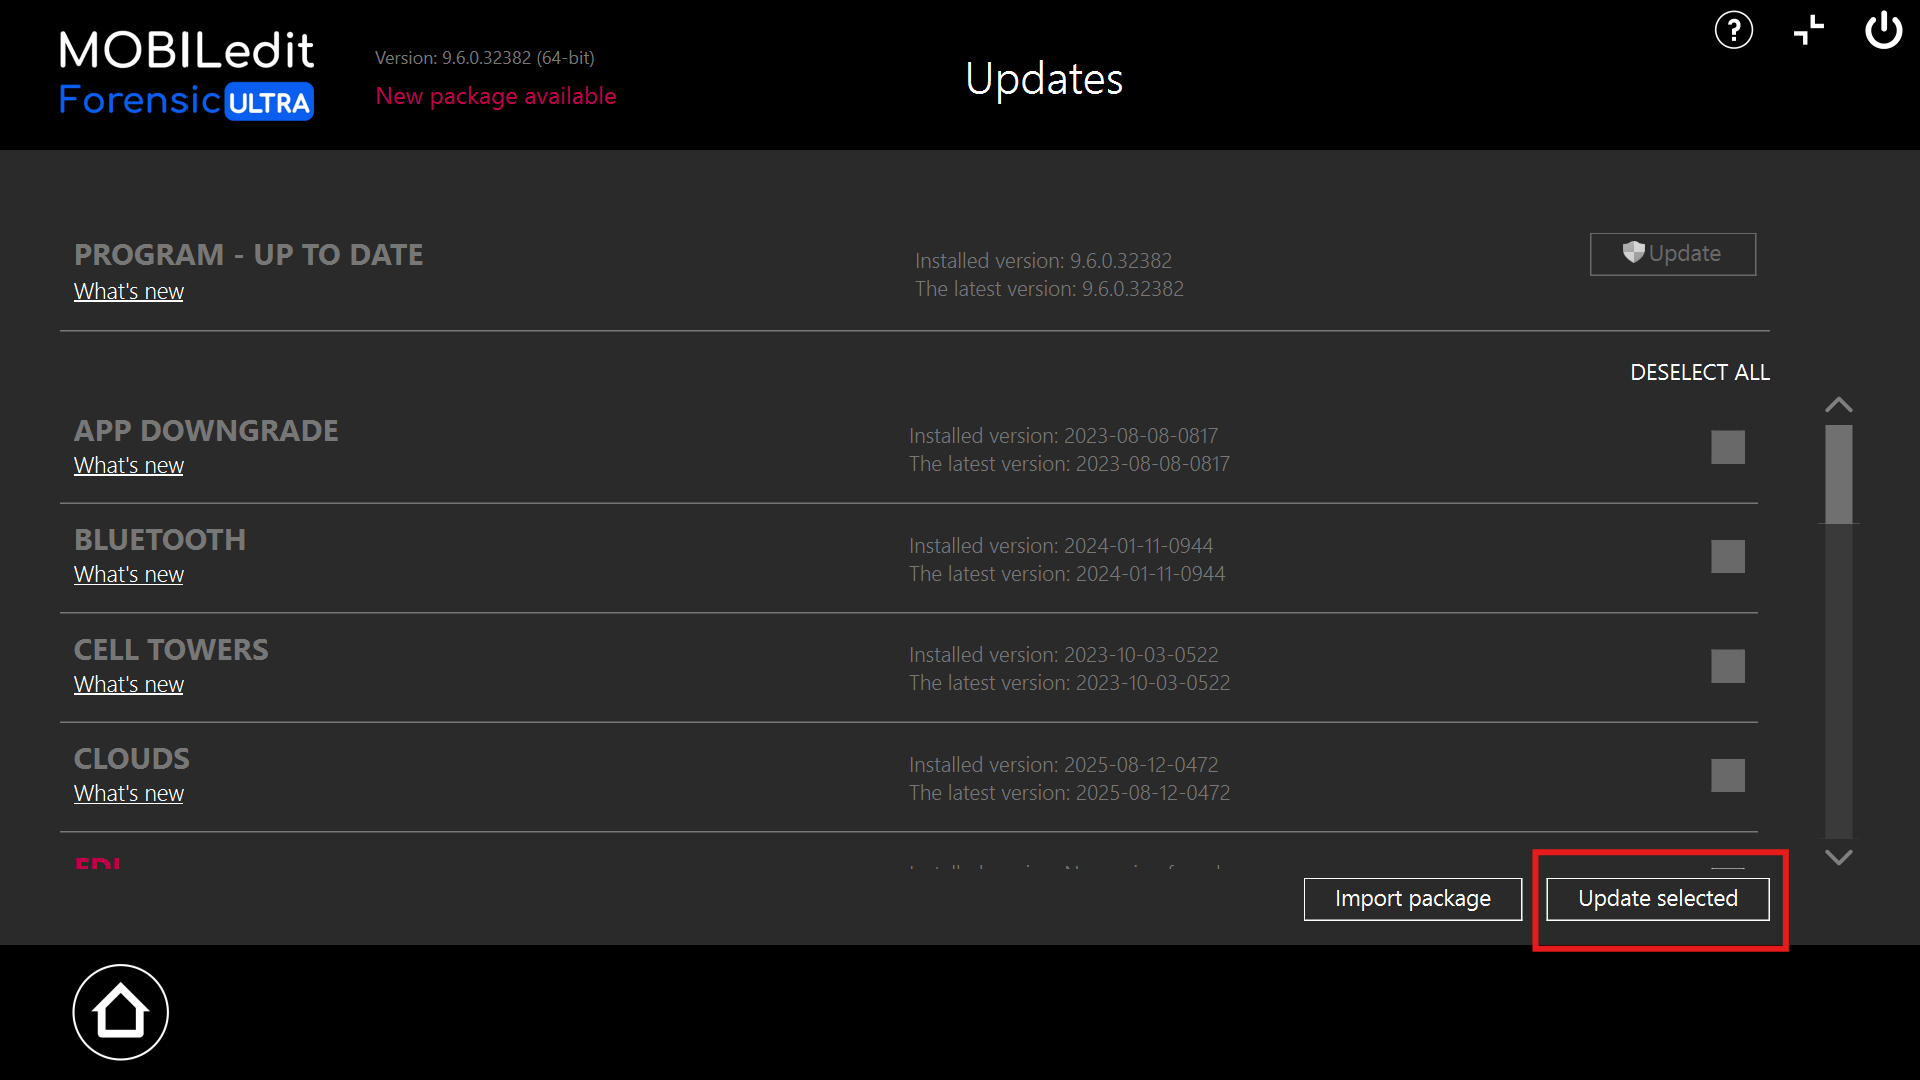Return home using the home icon
This screenshot has height=1080, width=1920.
(x=120, y=1011)
